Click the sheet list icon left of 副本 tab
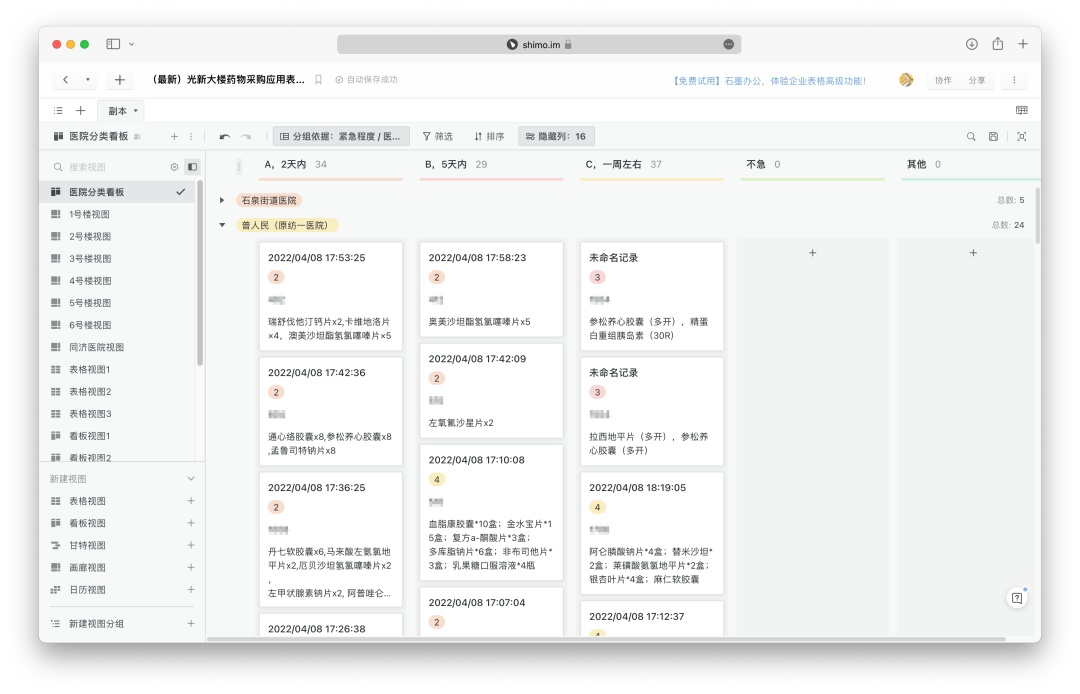 58,111
